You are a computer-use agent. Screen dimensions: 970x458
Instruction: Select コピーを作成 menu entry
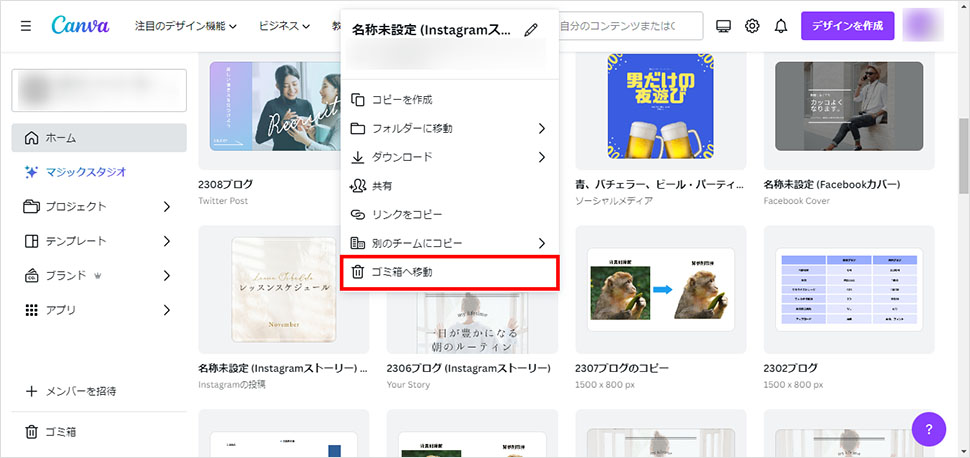click(450, 100)
